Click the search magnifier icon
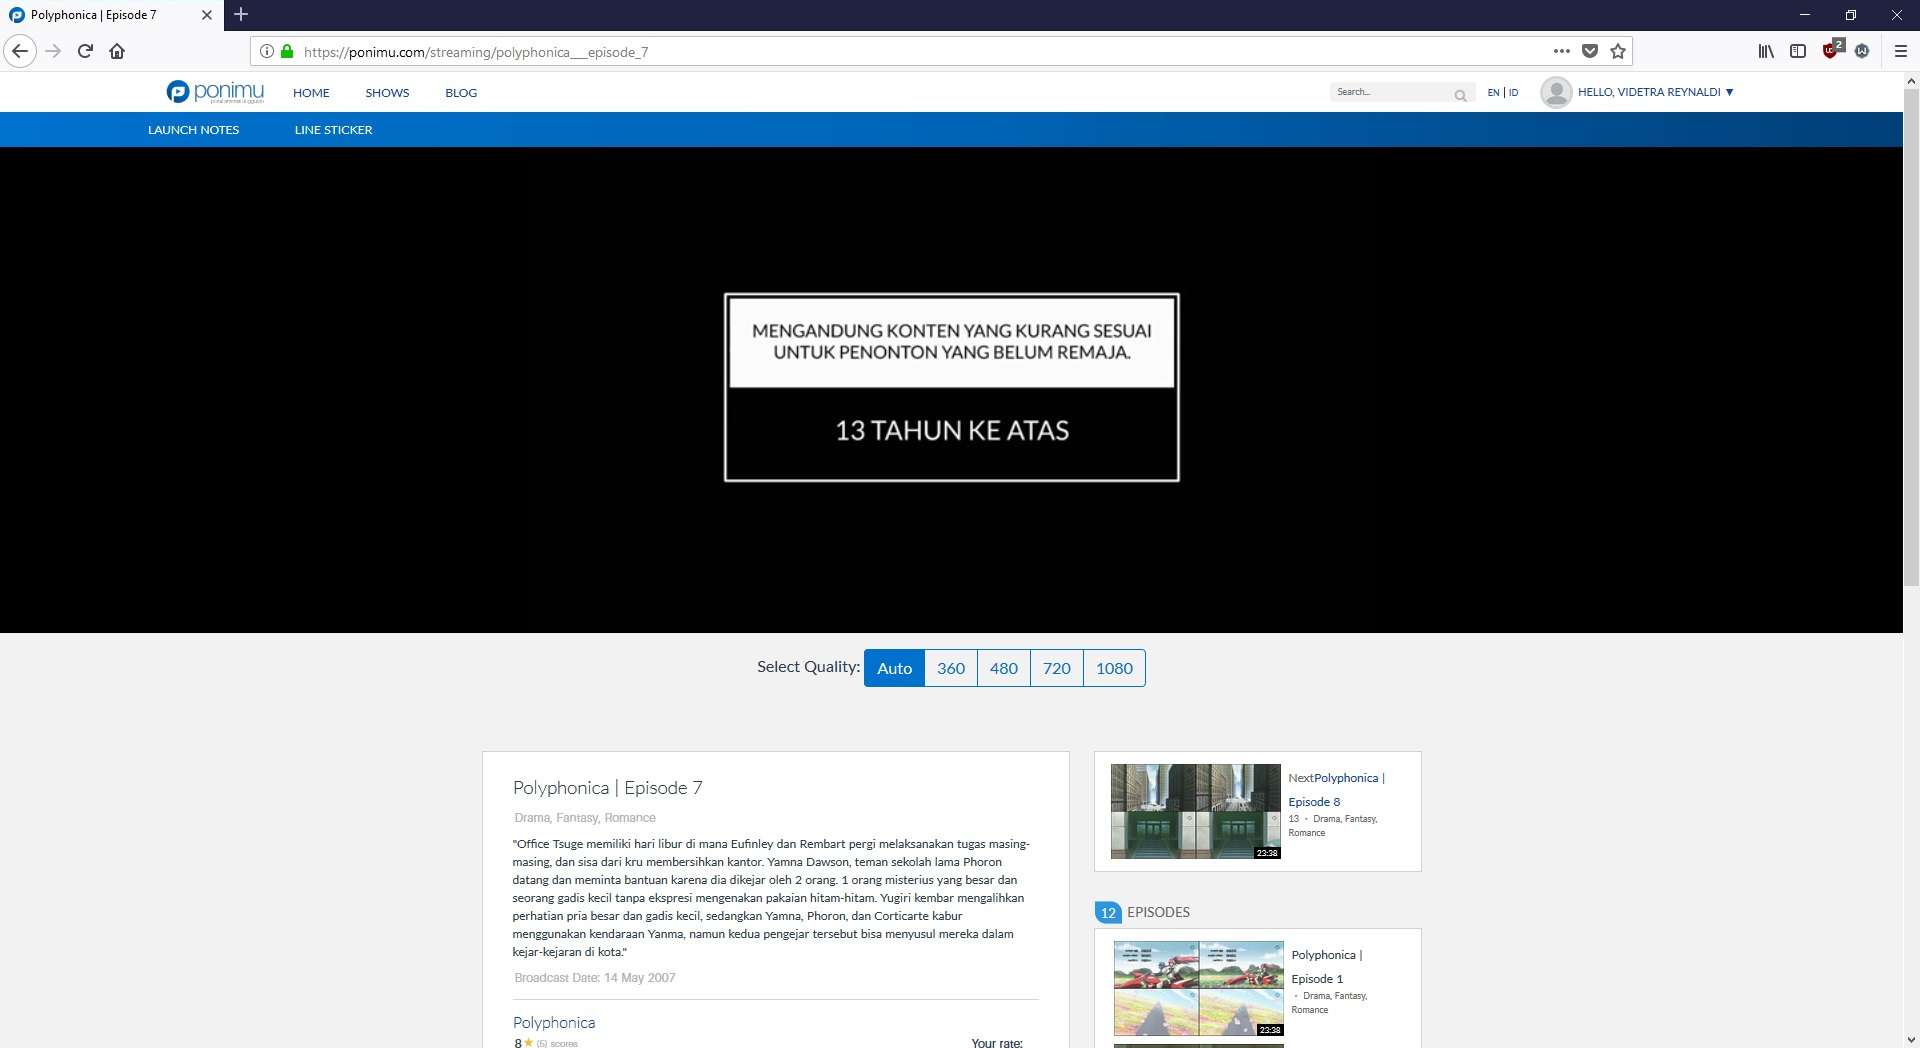The height and width of the screenshot is (1048, 1920). (x=1460, y=95)
